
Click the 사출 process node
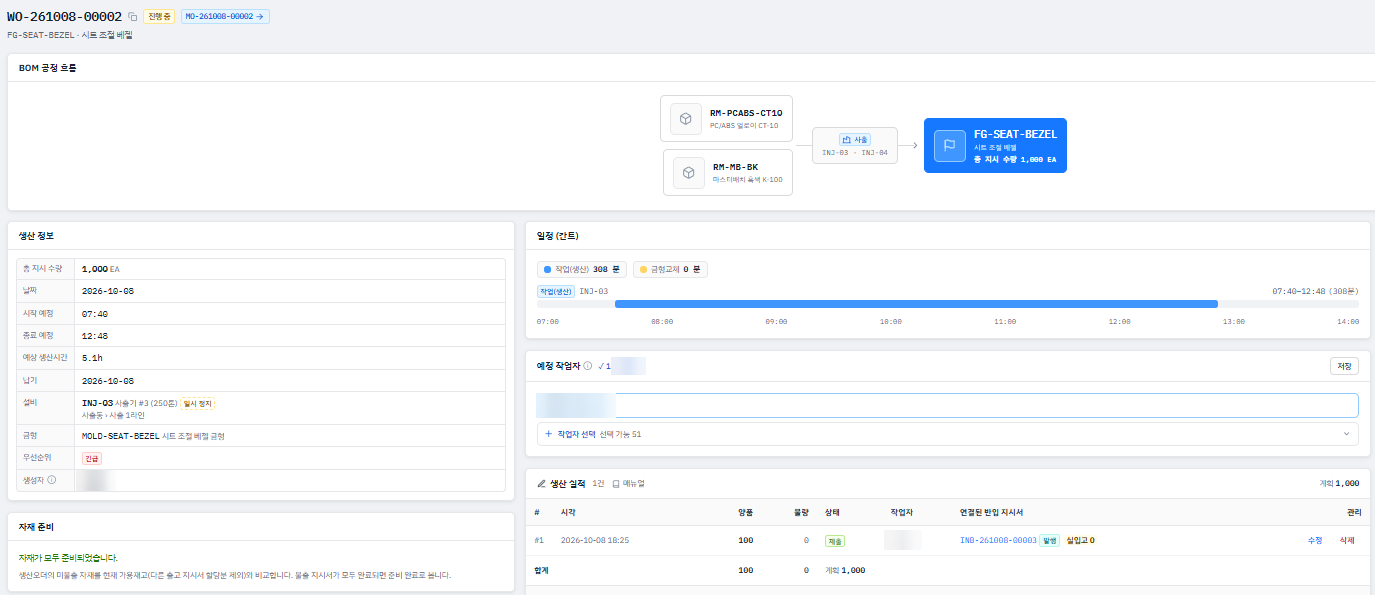point(855,145)
